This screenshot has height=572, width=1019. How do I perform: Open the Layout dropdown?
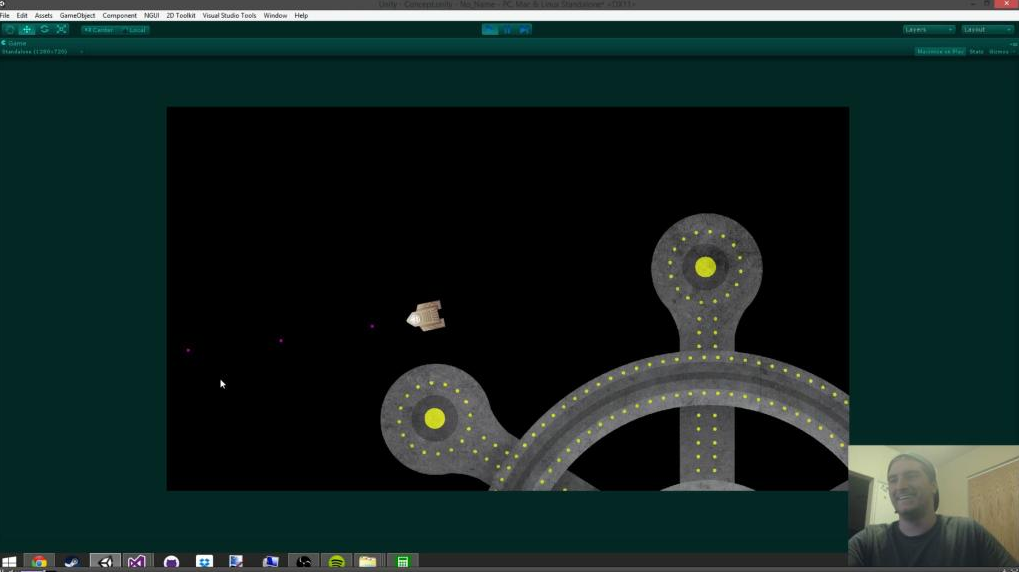987,29
